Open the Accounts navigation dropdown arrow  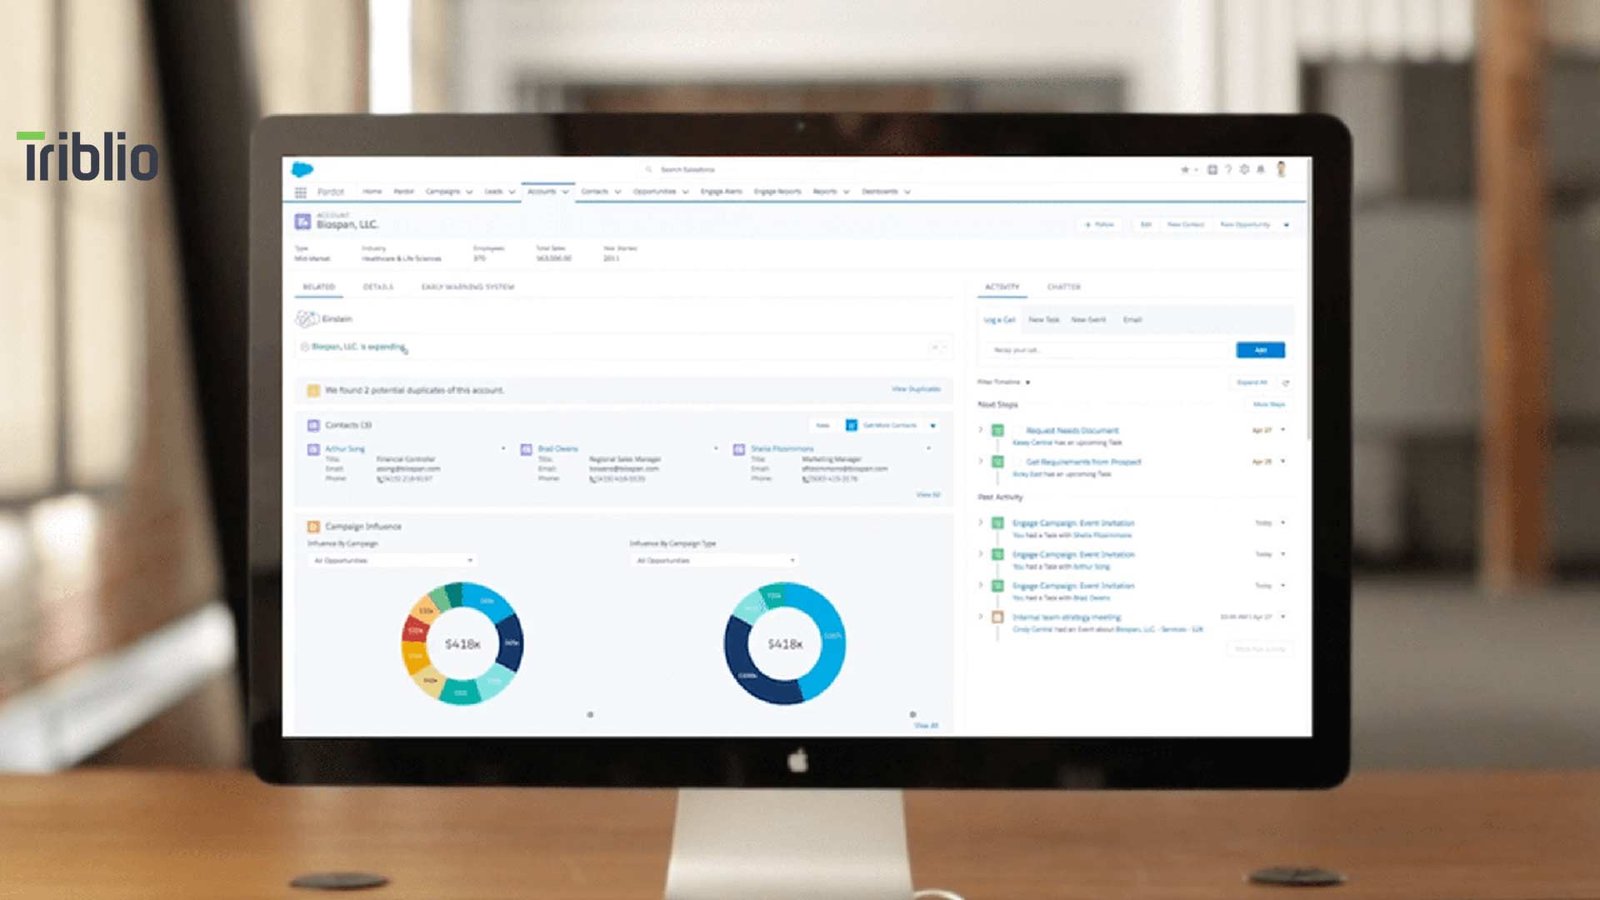[x=565, y=191]
